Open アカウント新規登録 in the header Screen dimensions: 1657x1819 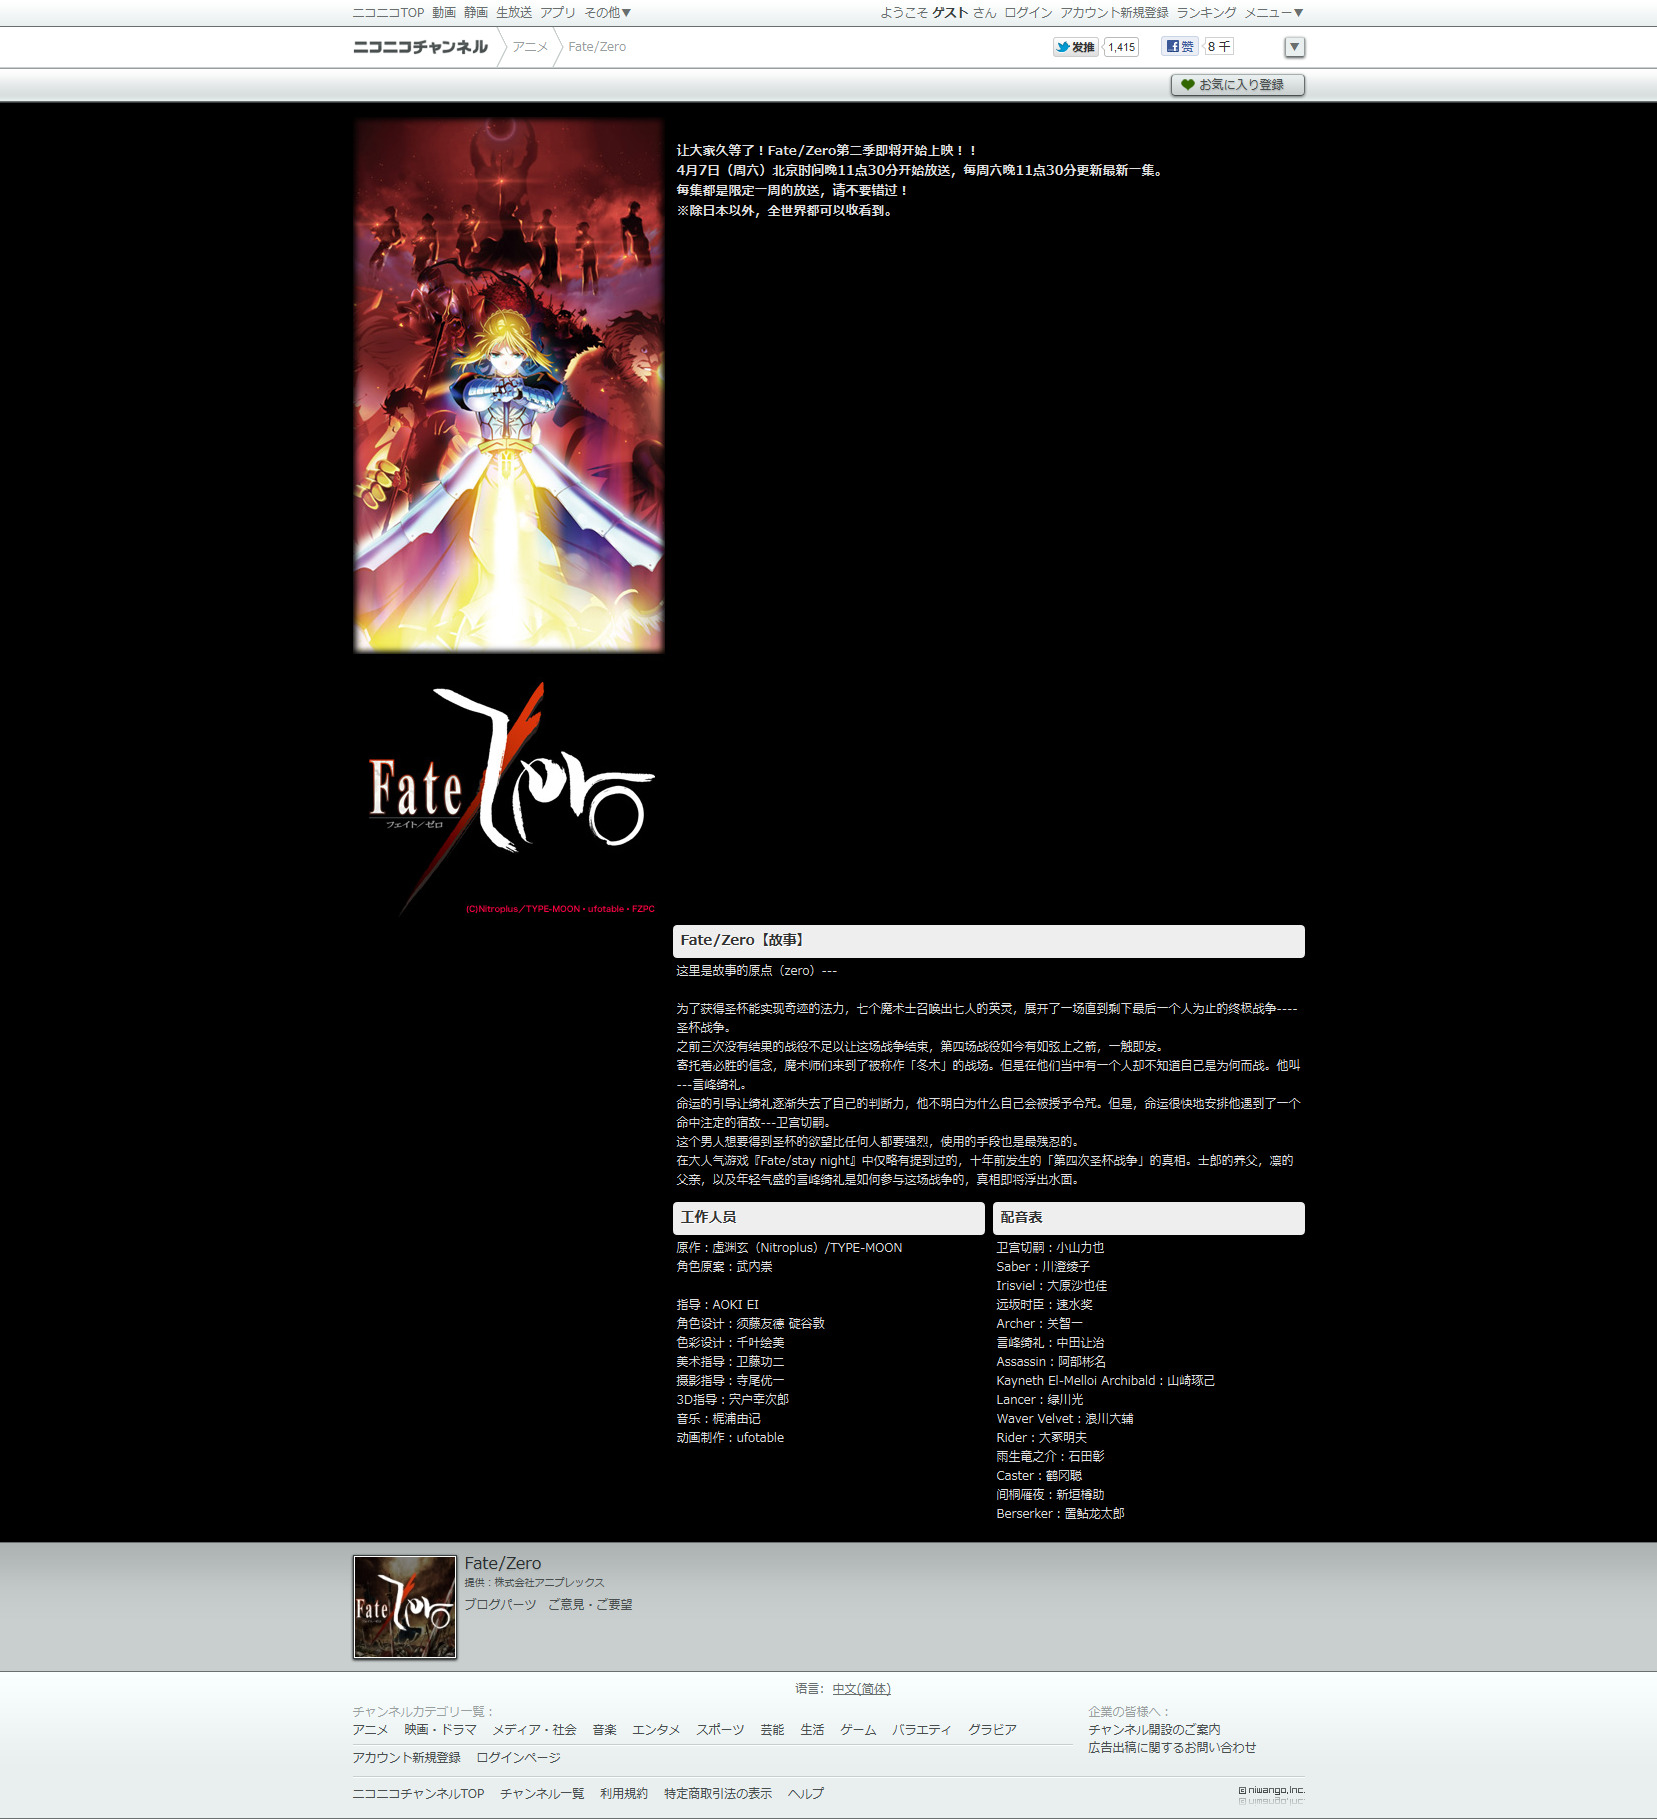pos(1114,13)
